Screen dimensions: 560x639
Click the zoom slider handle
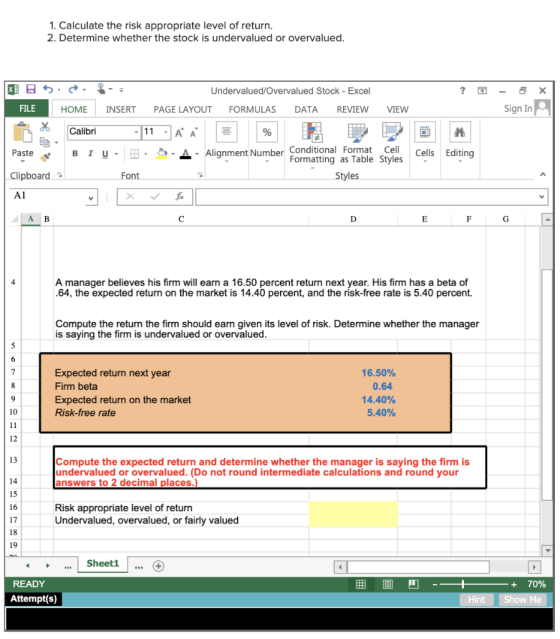coord(463,584)
